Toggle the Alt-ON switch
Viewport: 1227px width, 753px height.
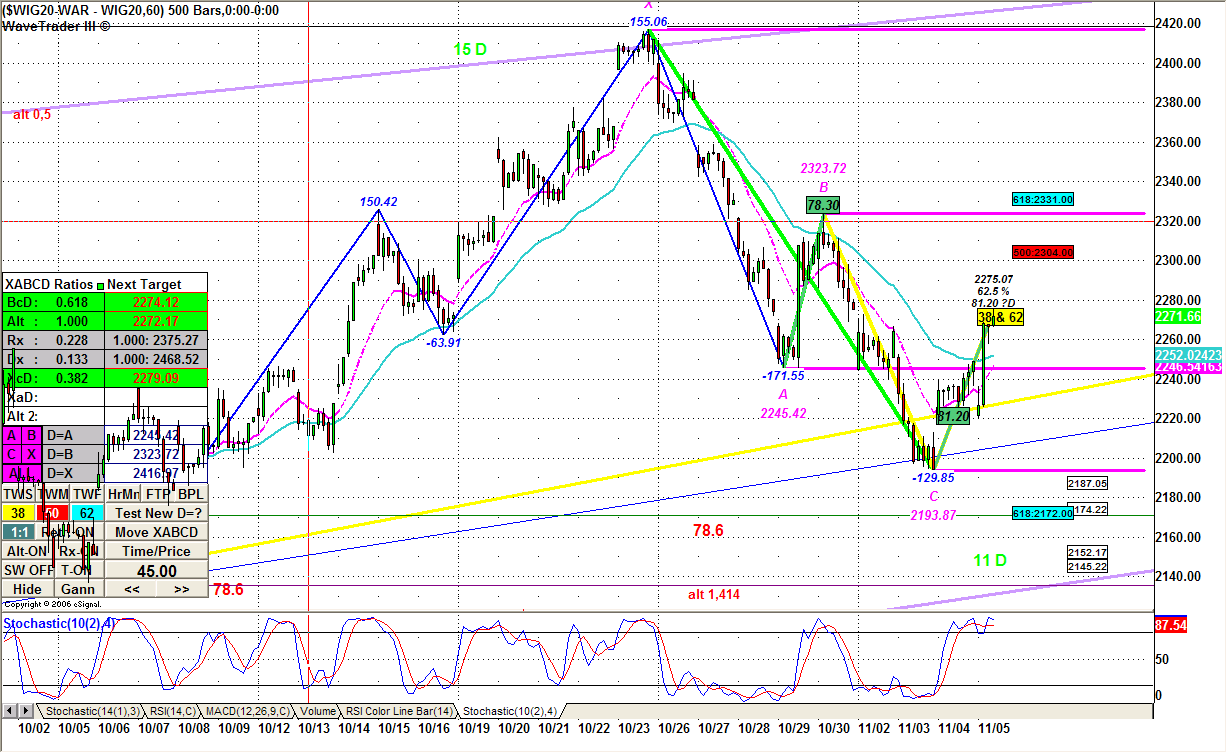[27, 551]
